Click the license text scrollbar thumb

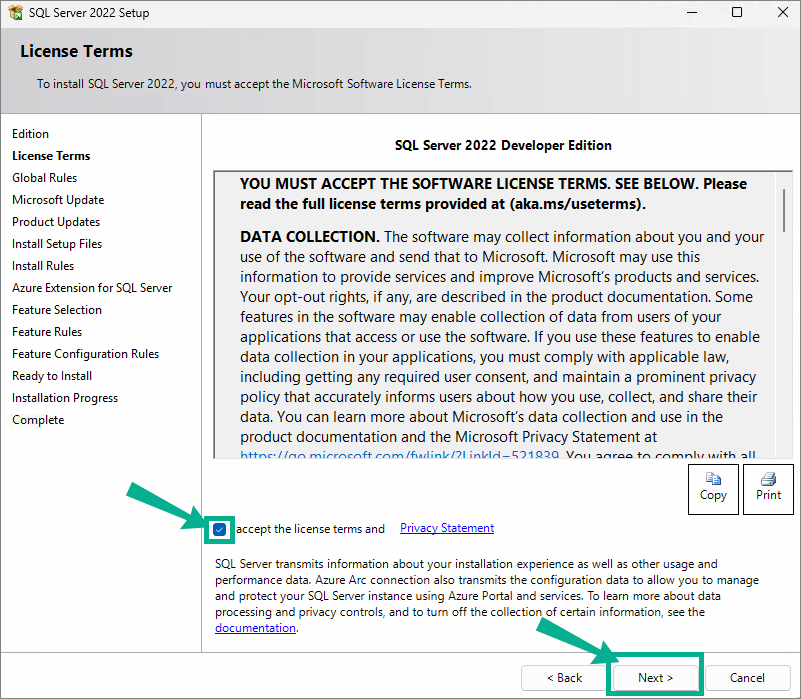click(784, 211)
